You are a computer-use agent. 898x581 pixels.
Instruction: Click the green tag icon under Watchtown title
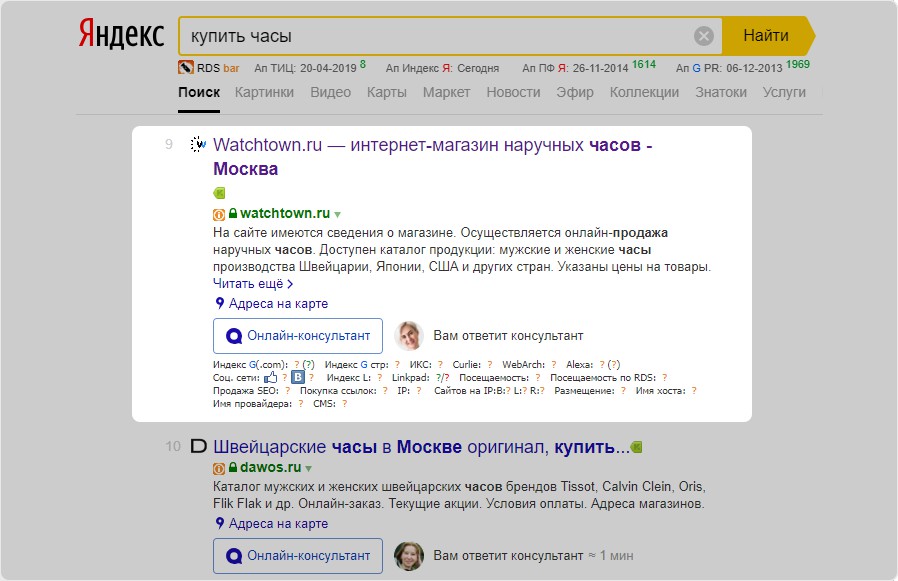coord(219,193)
